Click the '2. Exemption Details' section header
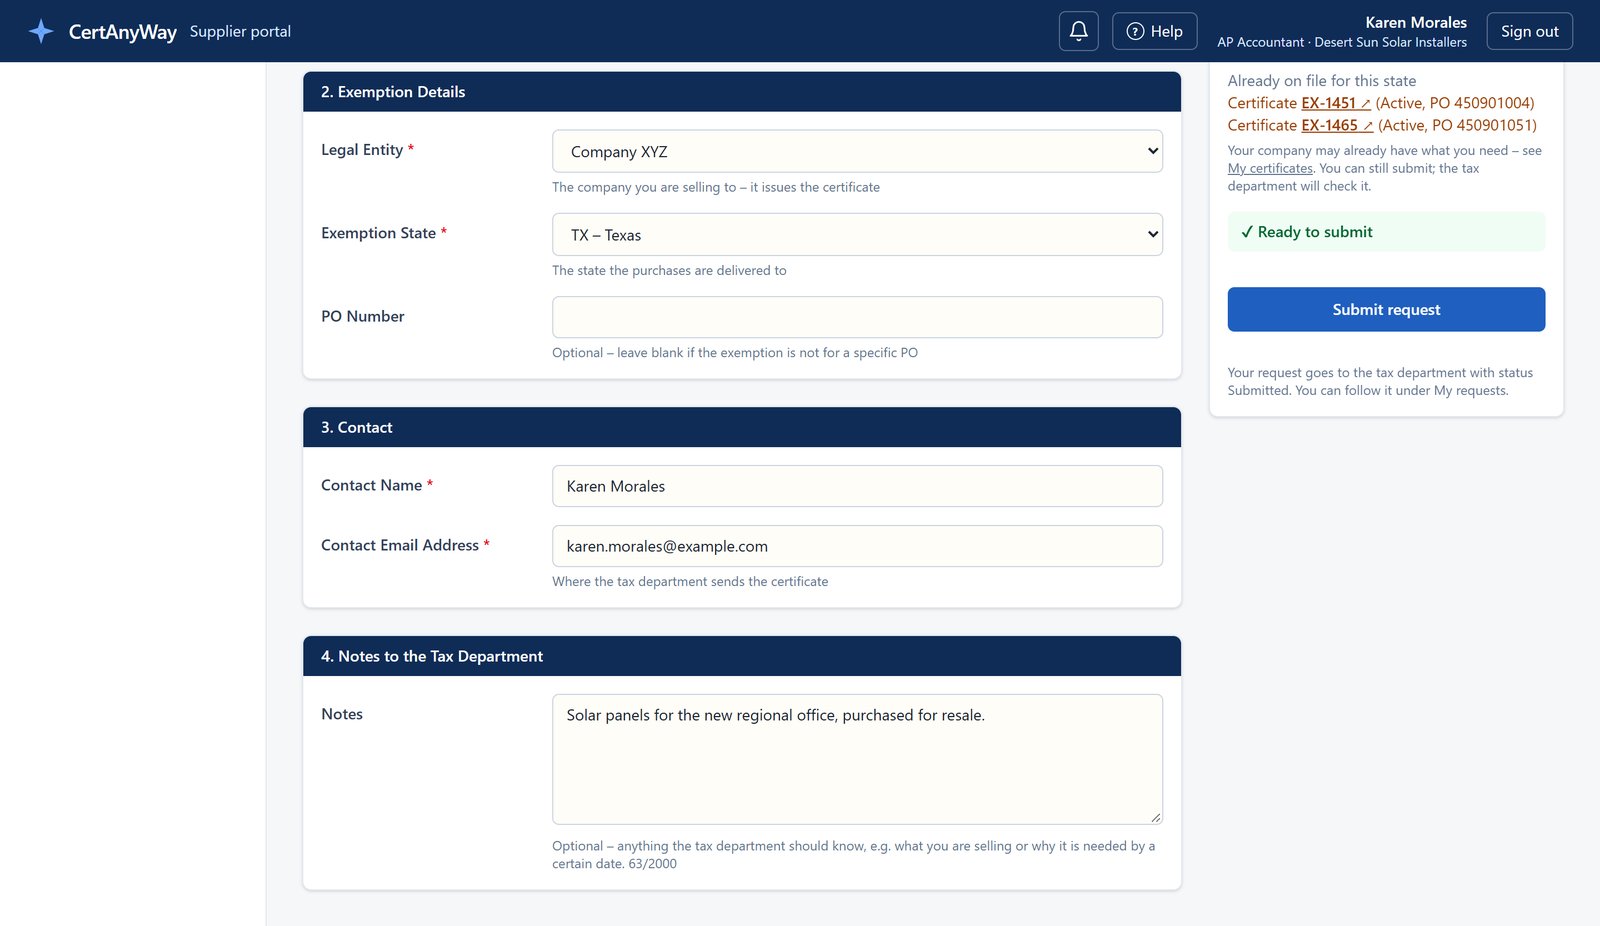 click(742, 92)
